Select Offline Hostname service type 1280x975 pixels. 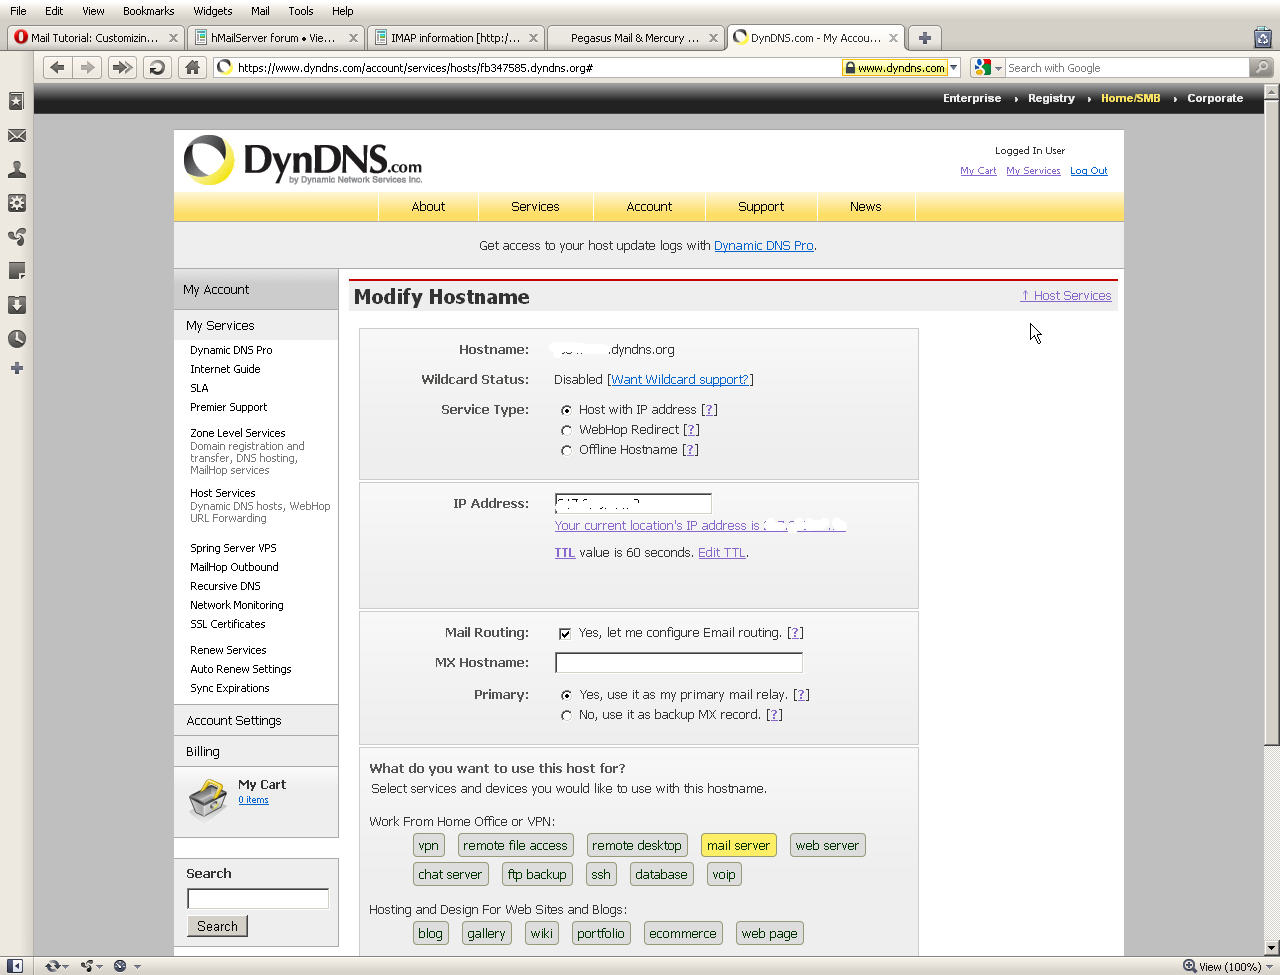point(566,450)
